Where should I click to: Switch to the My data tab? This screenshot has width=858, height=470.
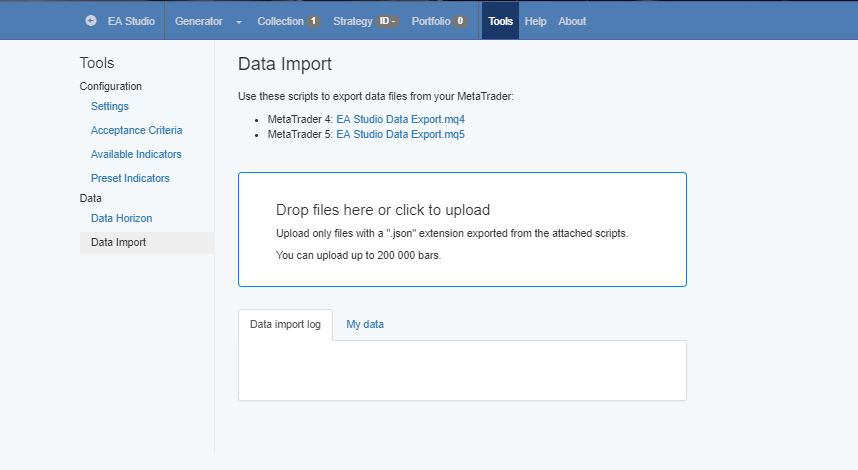click(365, 324)
